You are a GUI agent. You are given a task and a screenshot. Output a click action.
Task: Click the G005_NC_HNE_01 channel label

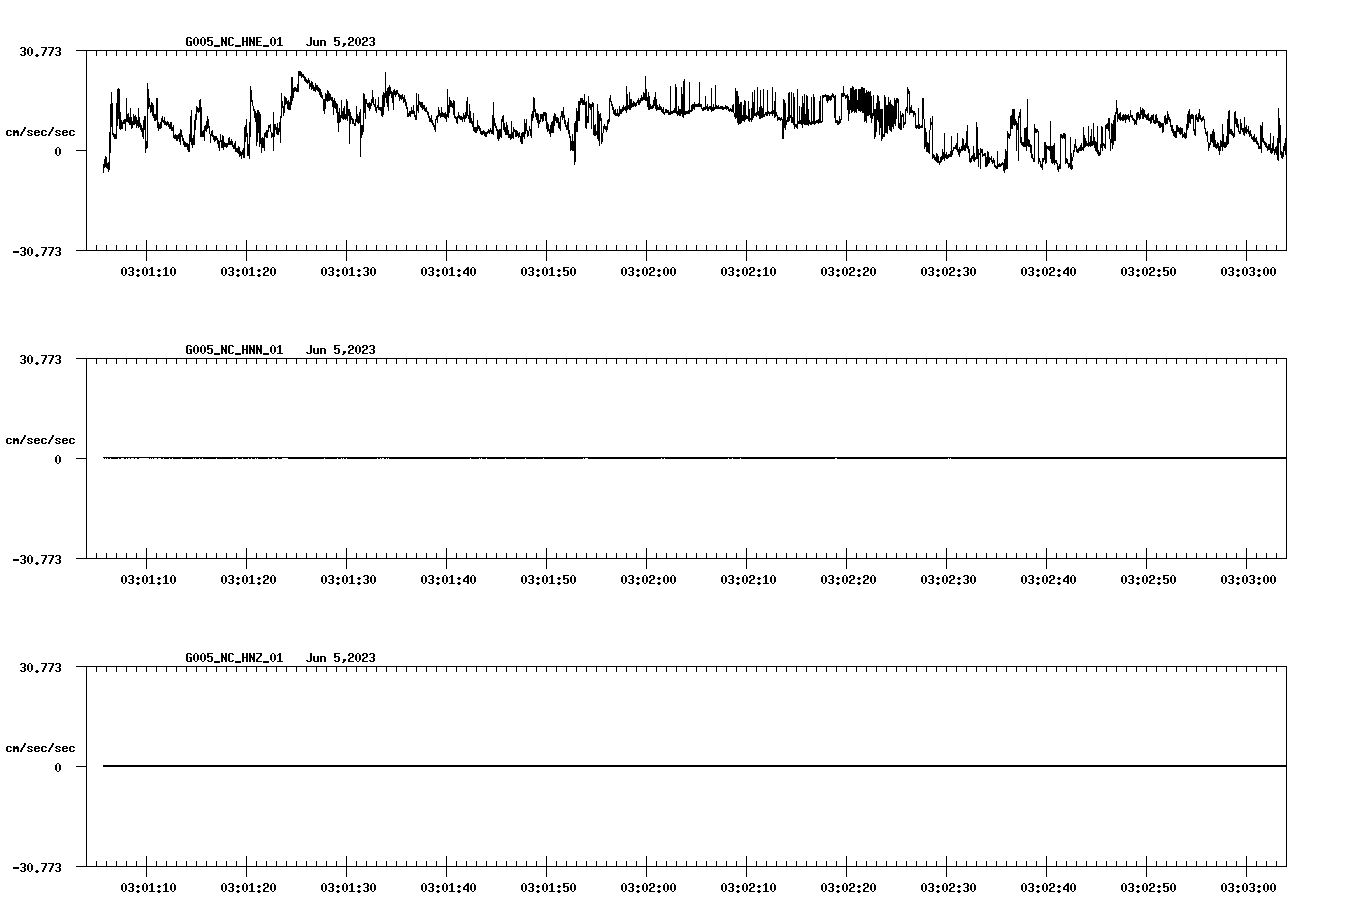pos(232,43)
